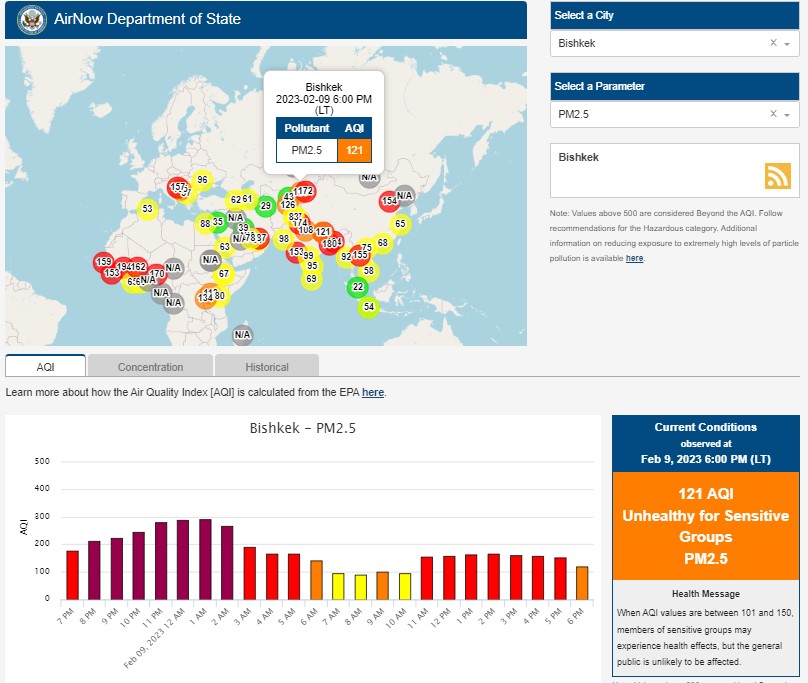The width and height of the screenshot is (808, 683).
Task: Open the EPA AQI calculation 'here' link
Action: click(372, 392)
